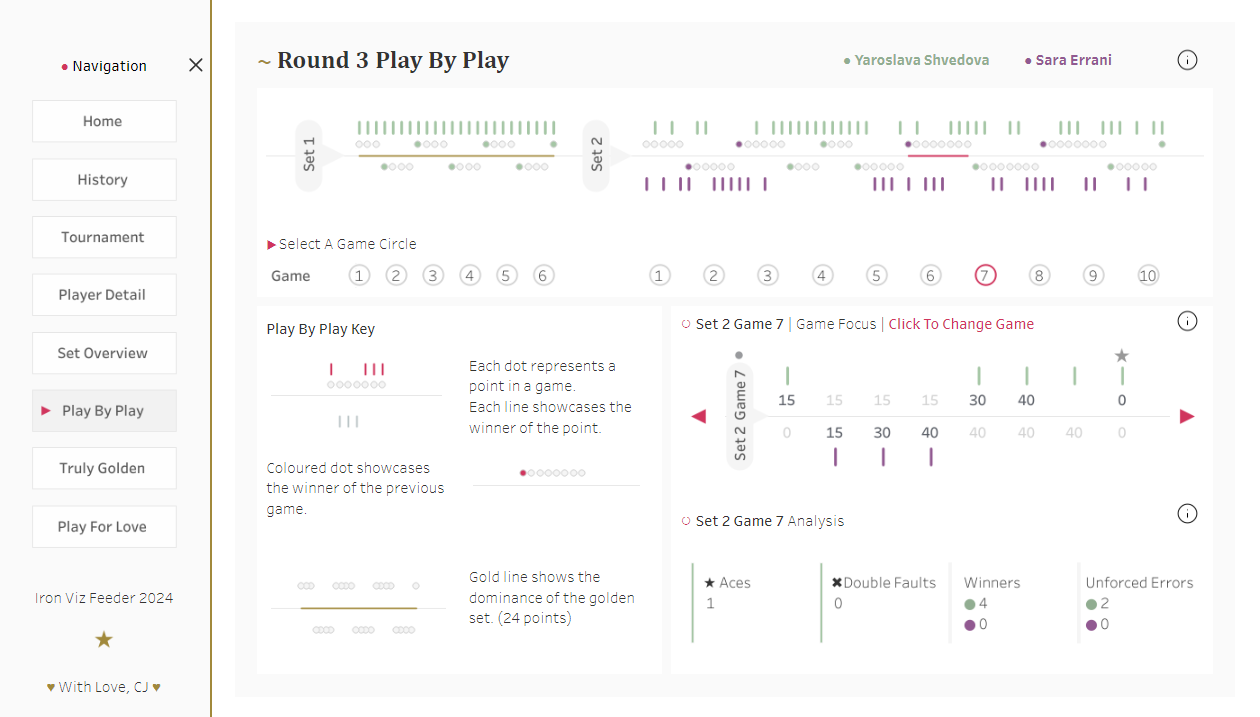Close the Navigation panel with the X
This screenshot has height=717, width=1260.
[196, 65]
